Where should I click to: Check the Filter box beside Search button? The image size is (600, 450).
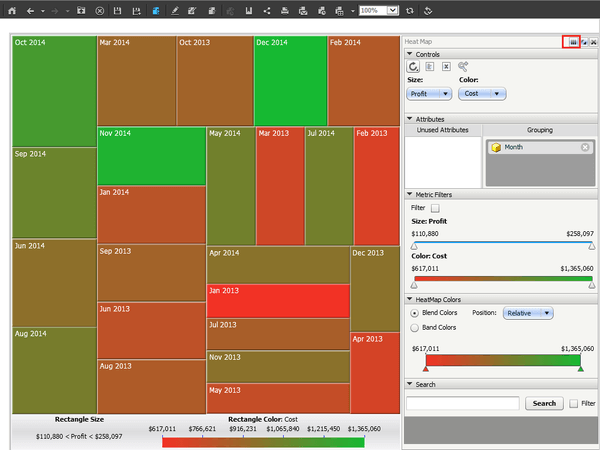coord(573,403)
